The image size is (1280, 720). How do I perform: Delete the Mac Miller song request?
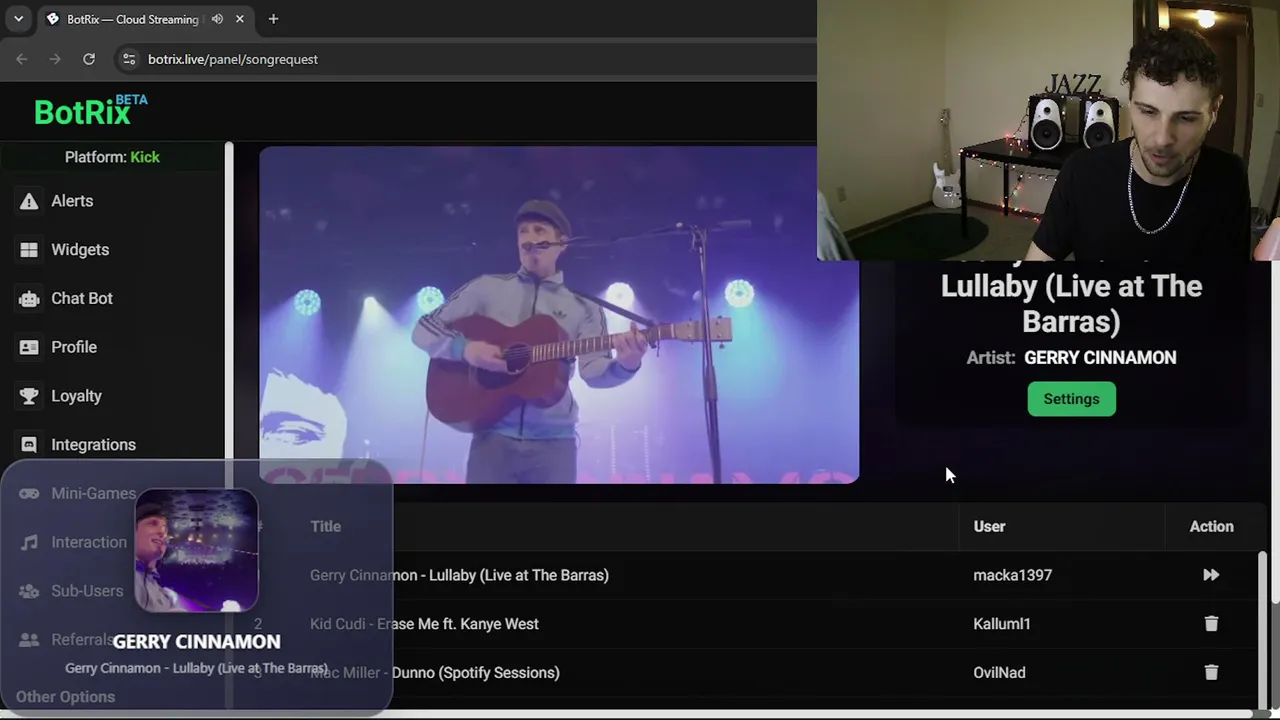tap(1211, 673)
